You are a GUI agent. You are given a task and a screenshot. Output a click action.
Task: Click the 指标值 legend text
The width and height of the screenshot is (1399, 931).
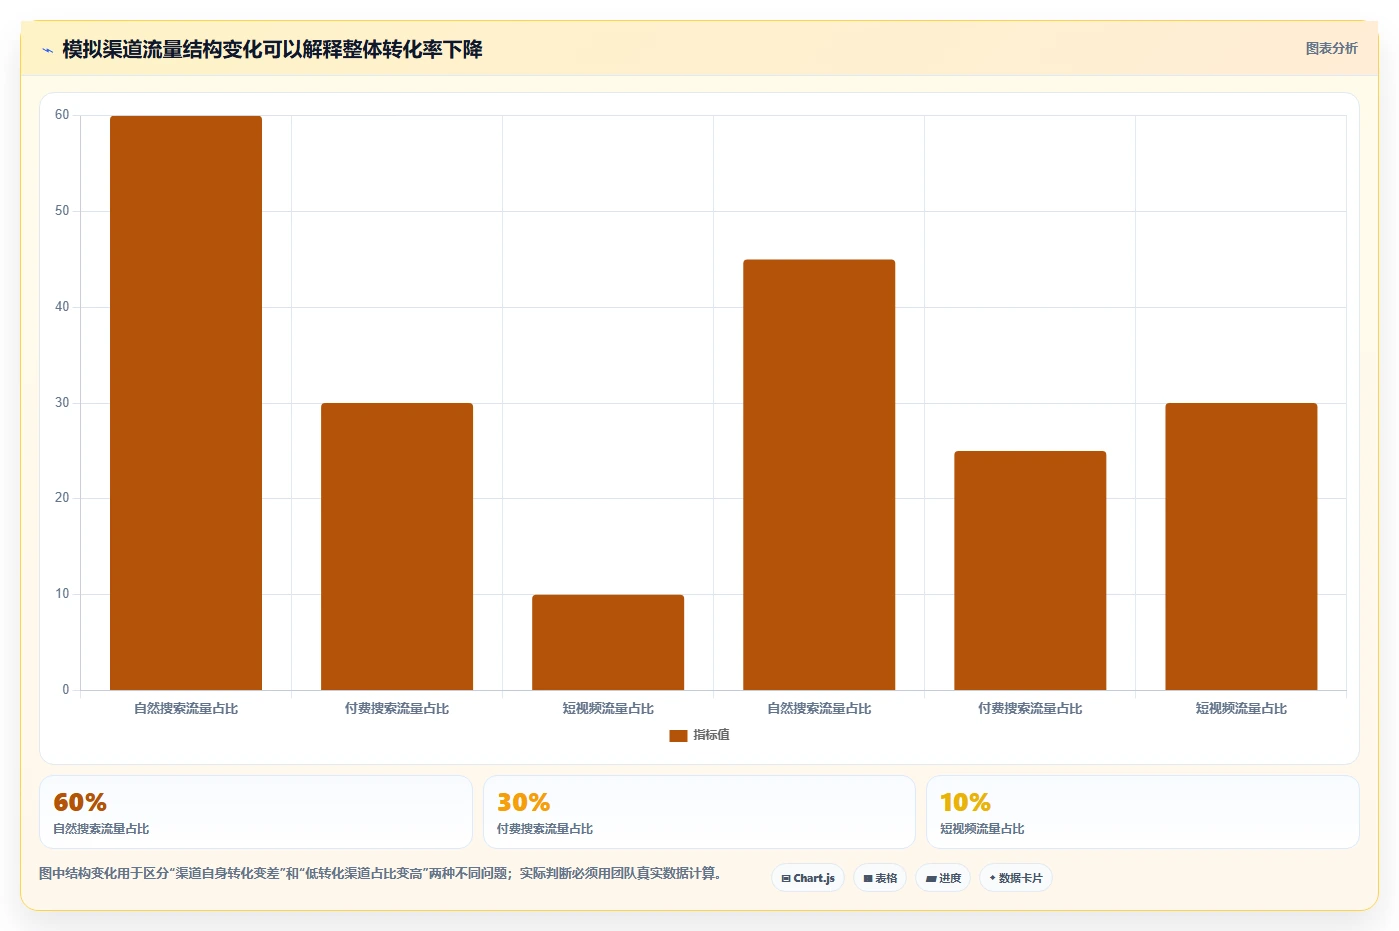pos(712,735)
